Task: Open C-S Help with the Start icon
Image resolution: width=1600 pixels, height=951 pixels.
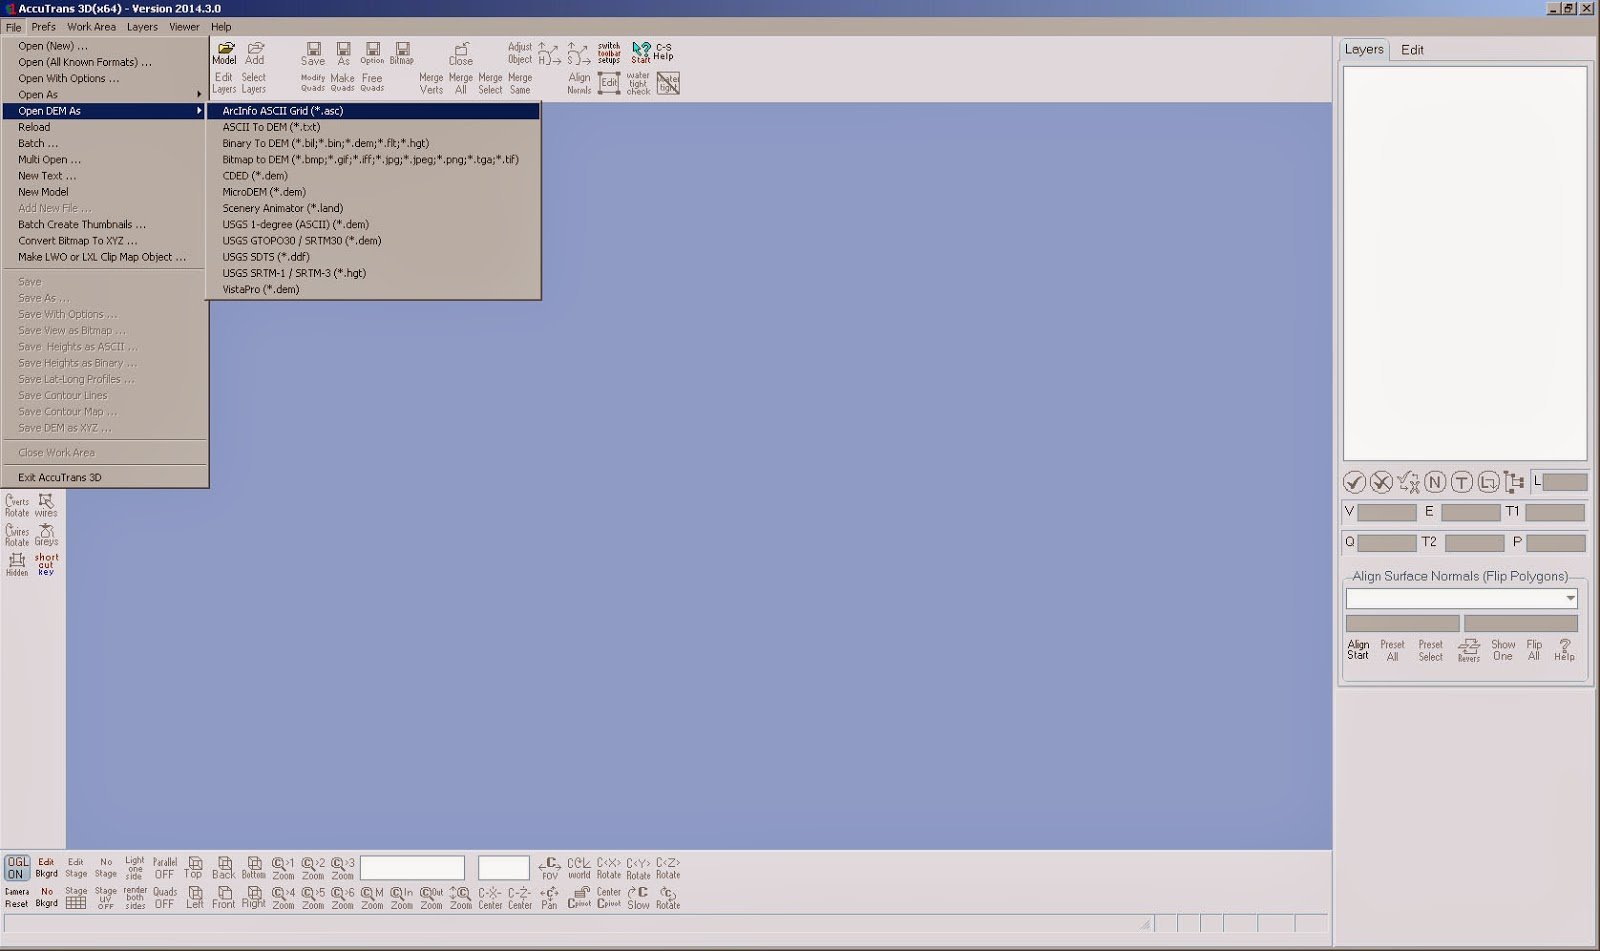Action: 641,51
